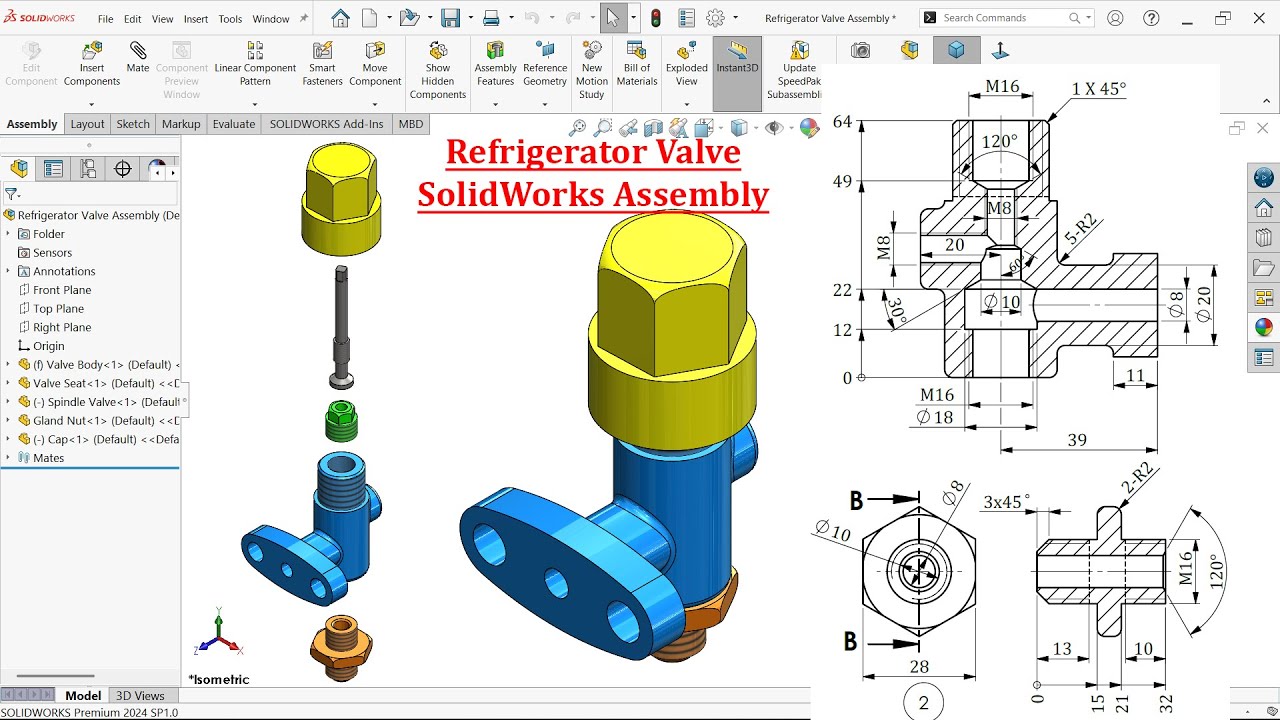Image resolution: width=1280 pixels, height=720 pixels.
Task: Click the Rebuild traffic light icon
Action: [656, 18]
